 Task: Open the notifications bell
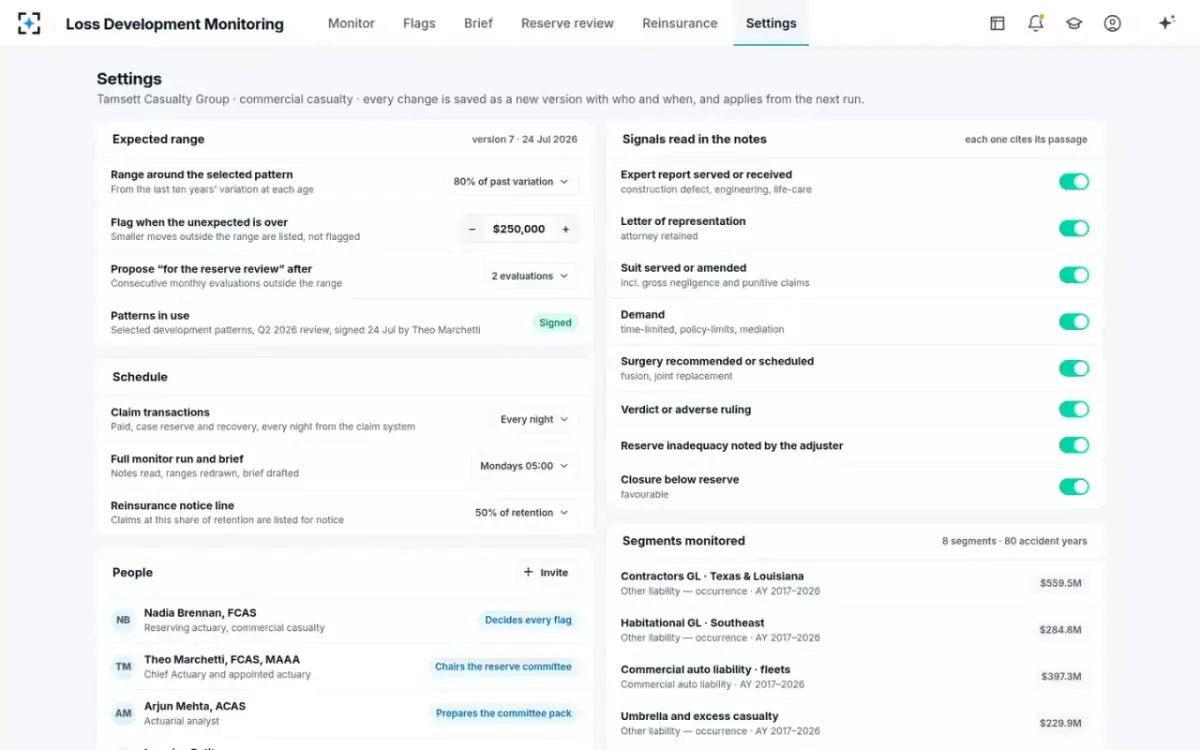coord(1035,23)
